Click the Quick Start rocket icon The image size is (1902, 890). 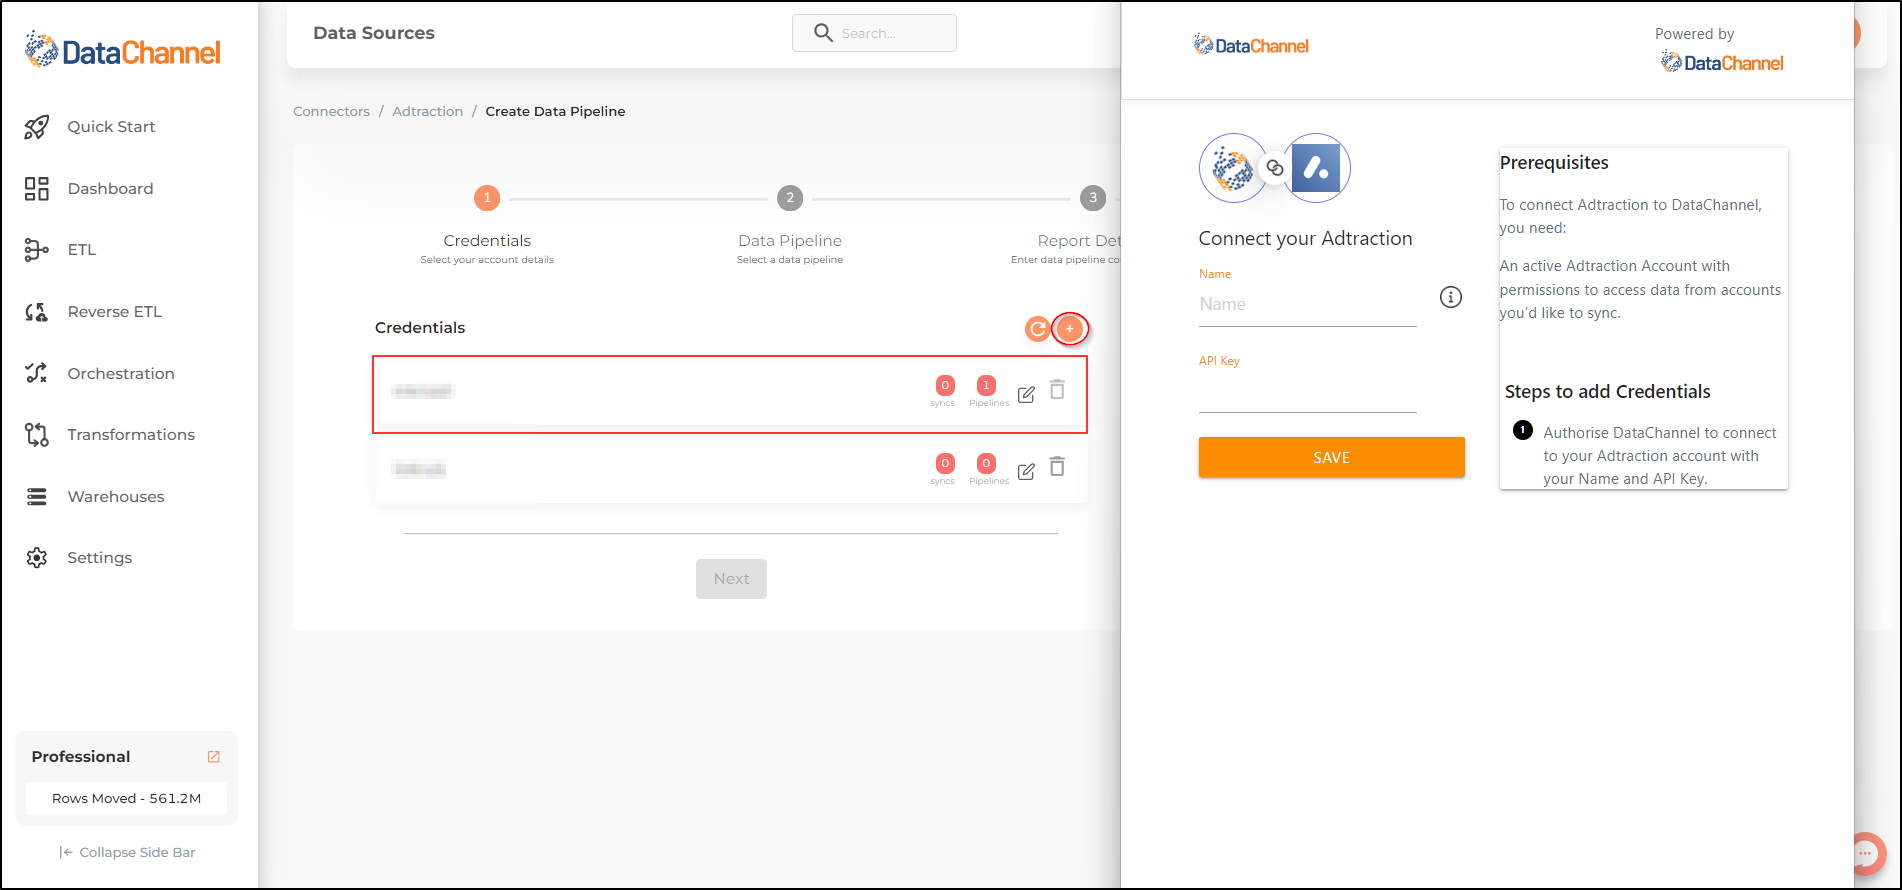37,127
